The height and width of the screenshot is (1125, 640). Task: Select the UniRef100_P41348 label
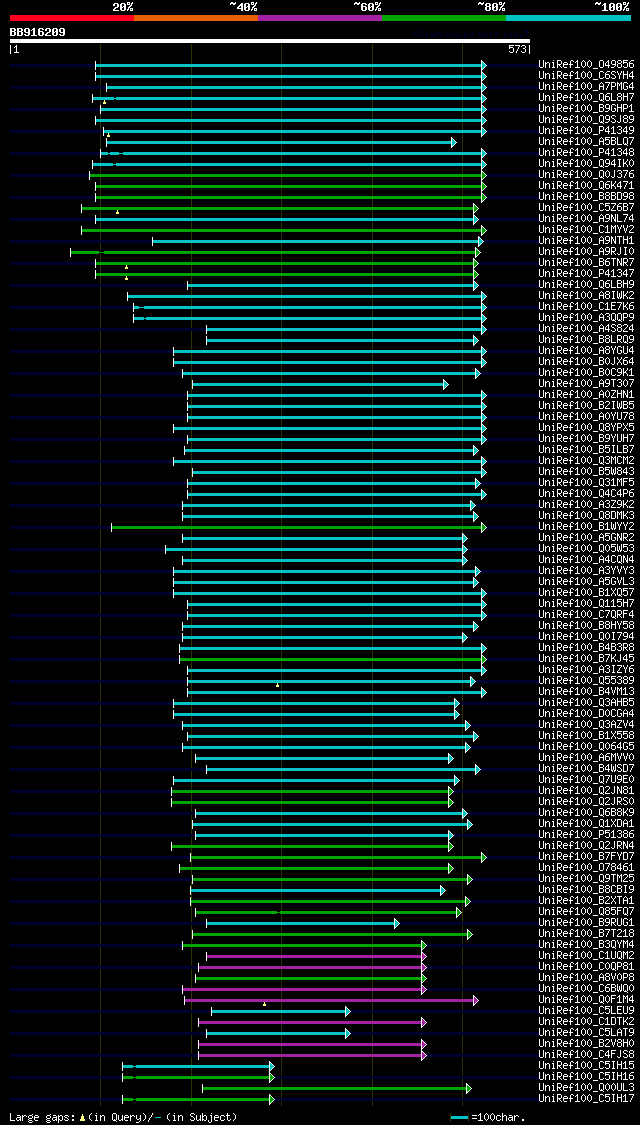pyautogui.click(x=586, y=153)
